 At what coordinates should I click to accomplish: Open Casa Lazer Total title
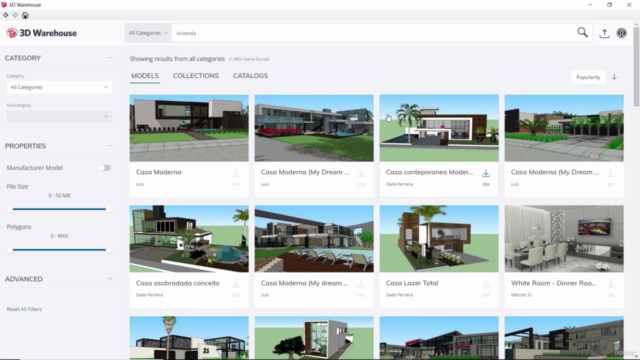coord(412,283)
